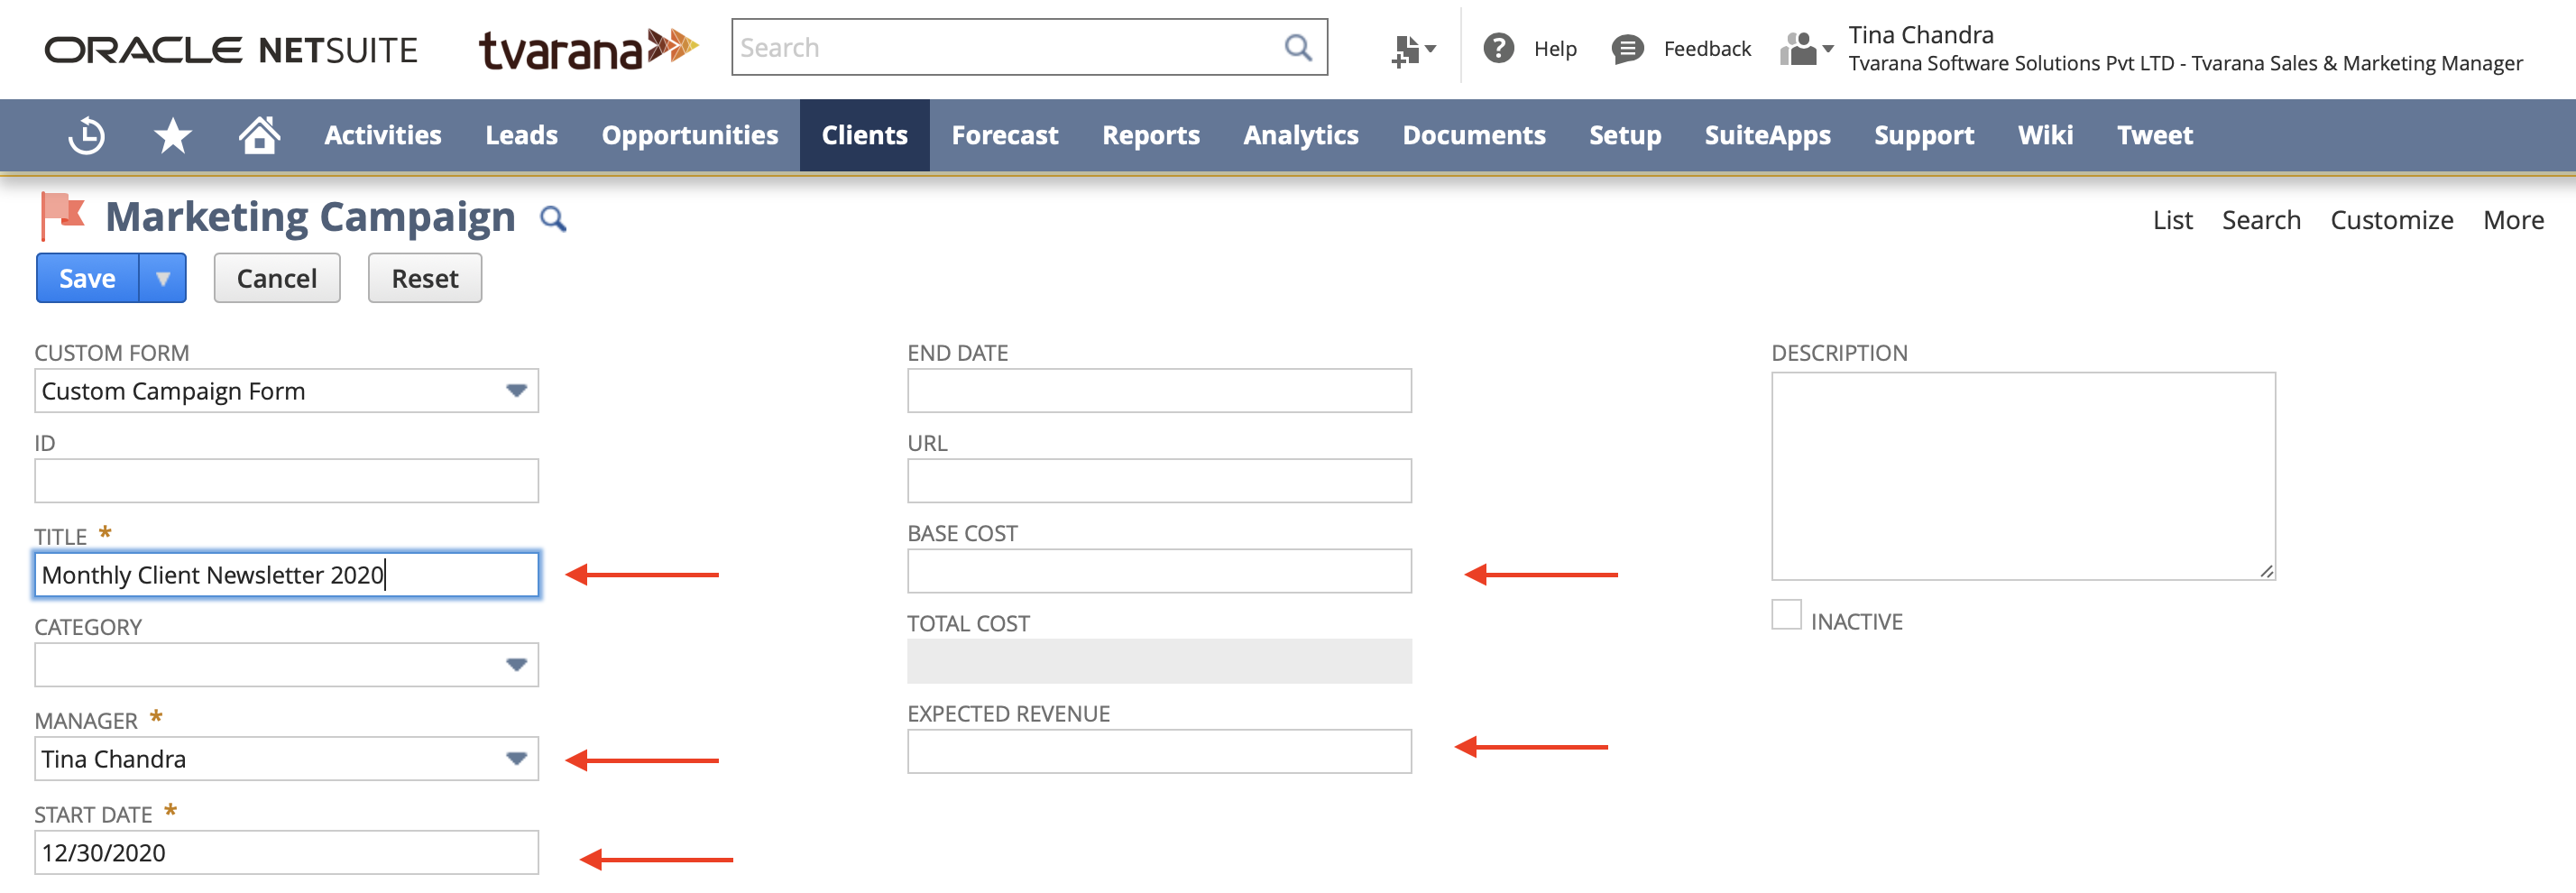Open the Wiki menu
Screen dimensions: 2576x893
tap(2045, 135)
